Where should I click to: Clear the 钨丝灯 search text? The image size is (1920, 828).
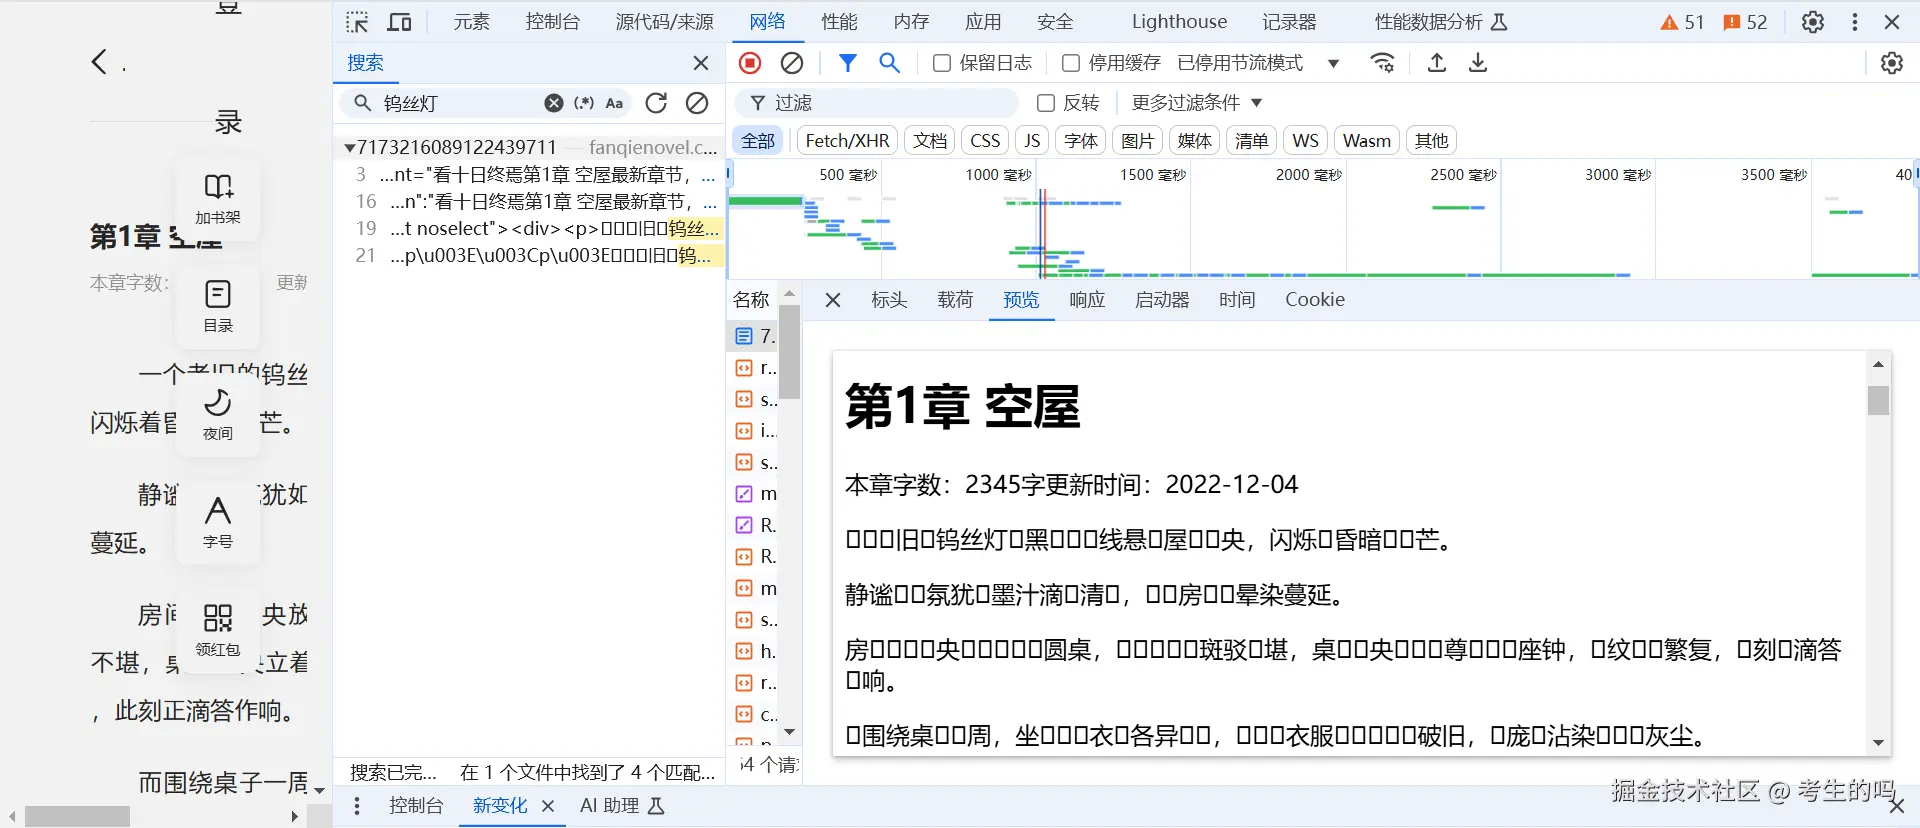tap(554, 103)
